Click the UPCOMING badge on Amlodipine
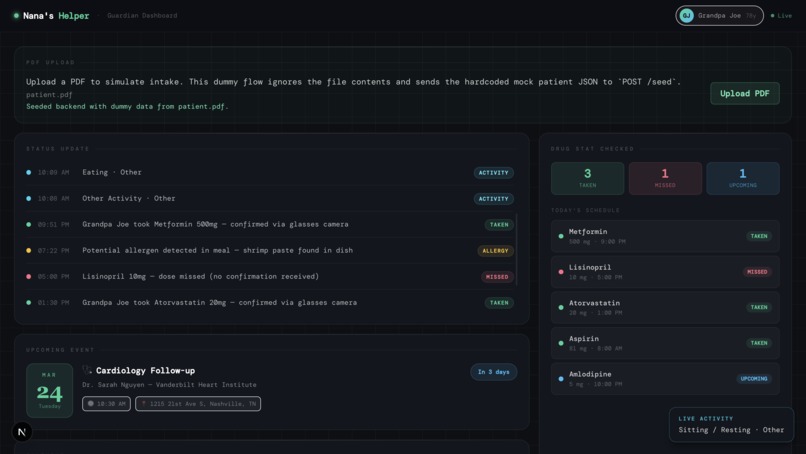 pyautogui.click(x=754, y=378)
